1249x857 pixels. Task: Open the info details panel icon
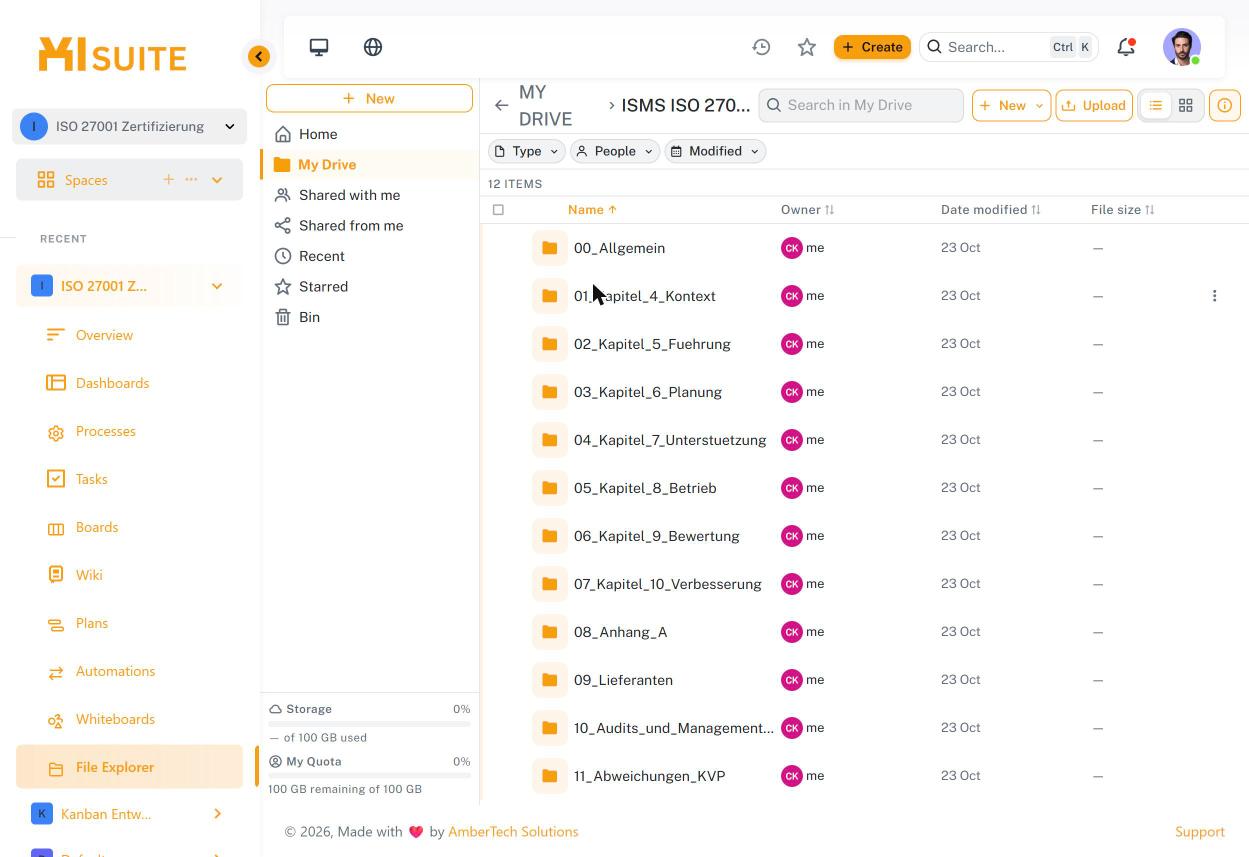click(x=1225, y=105)
